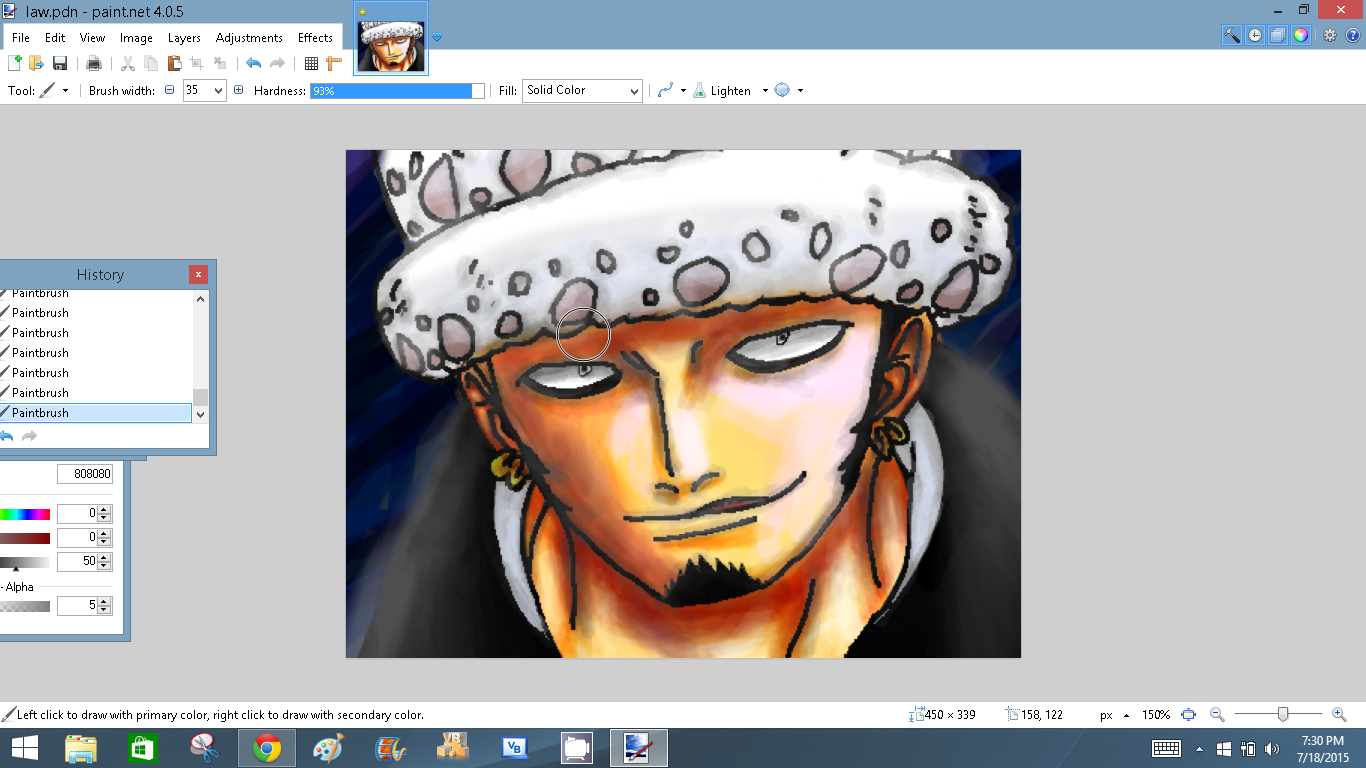Screen dimensions: 1366x768
Task: Click the Open file icon
Action: click(x=37, y=63)
